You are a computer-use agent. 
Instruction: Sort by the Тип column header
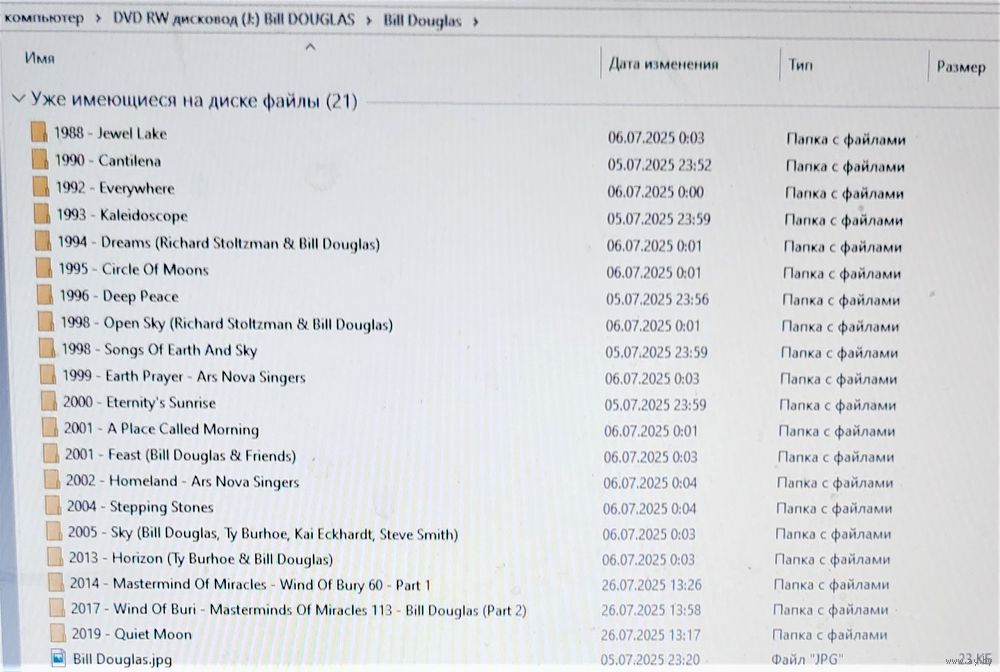pyautogui.click(x=800, y=64)
